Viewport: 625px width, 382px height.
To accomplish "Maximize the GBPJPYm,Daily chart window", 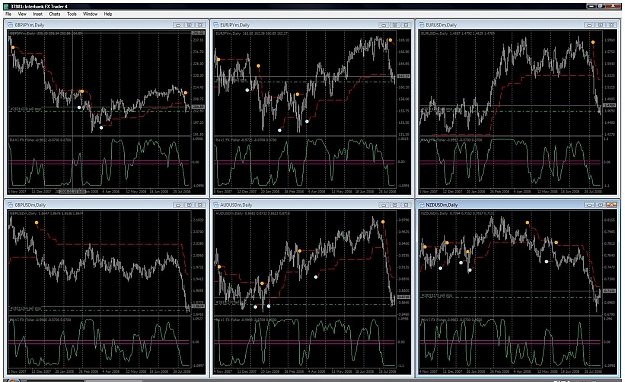I will (190, 25).
